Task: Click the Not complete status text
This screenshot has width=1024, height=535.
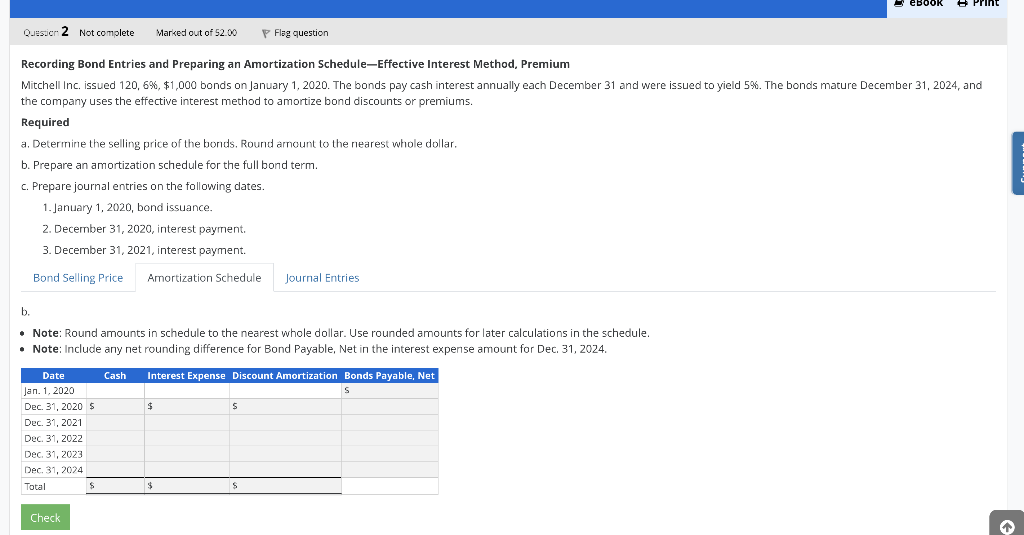Action: 106,33
